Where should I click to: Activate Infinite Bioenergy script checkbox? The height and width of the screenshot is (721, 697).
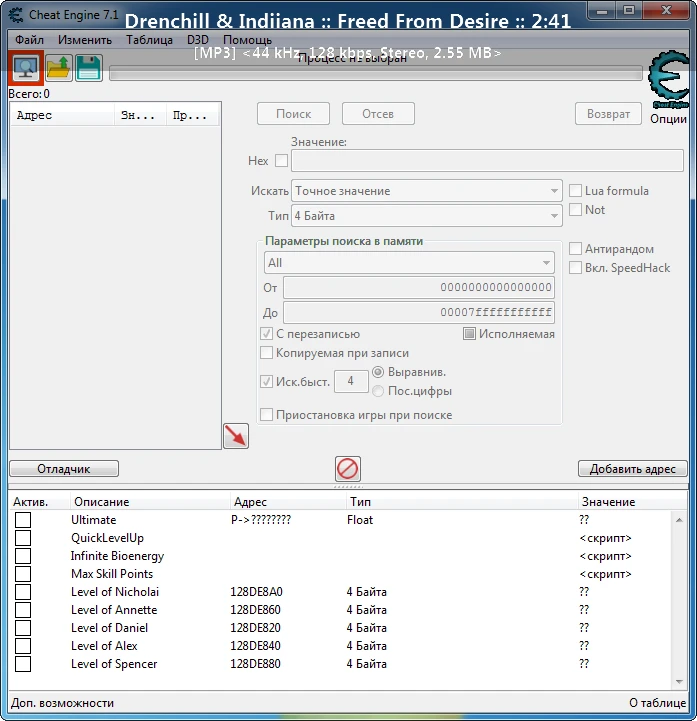[23, 555]
